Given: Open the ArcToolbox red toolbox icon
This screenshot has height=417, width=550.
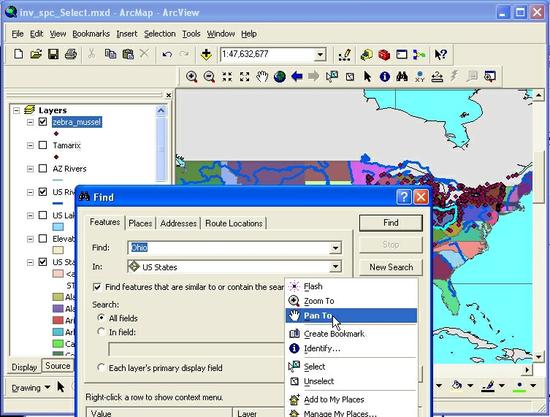Looking at the screenshot, I should click(x=384, y=55).
